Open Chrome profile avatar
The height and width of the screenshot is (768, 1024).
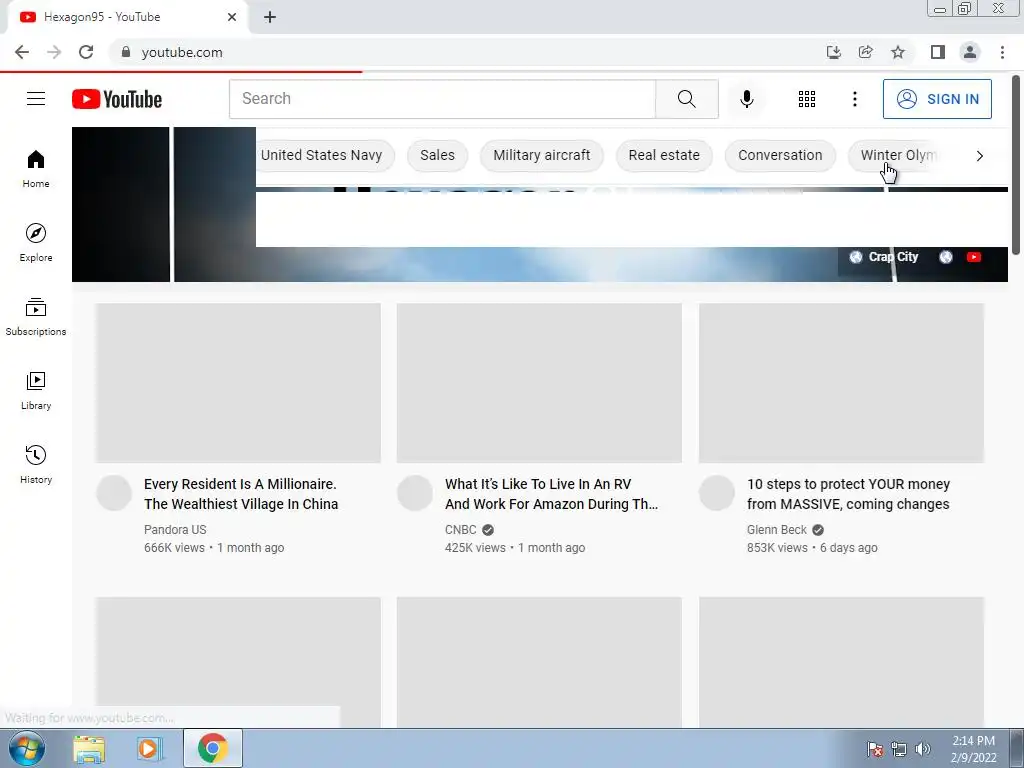click(x=970, y=52)
